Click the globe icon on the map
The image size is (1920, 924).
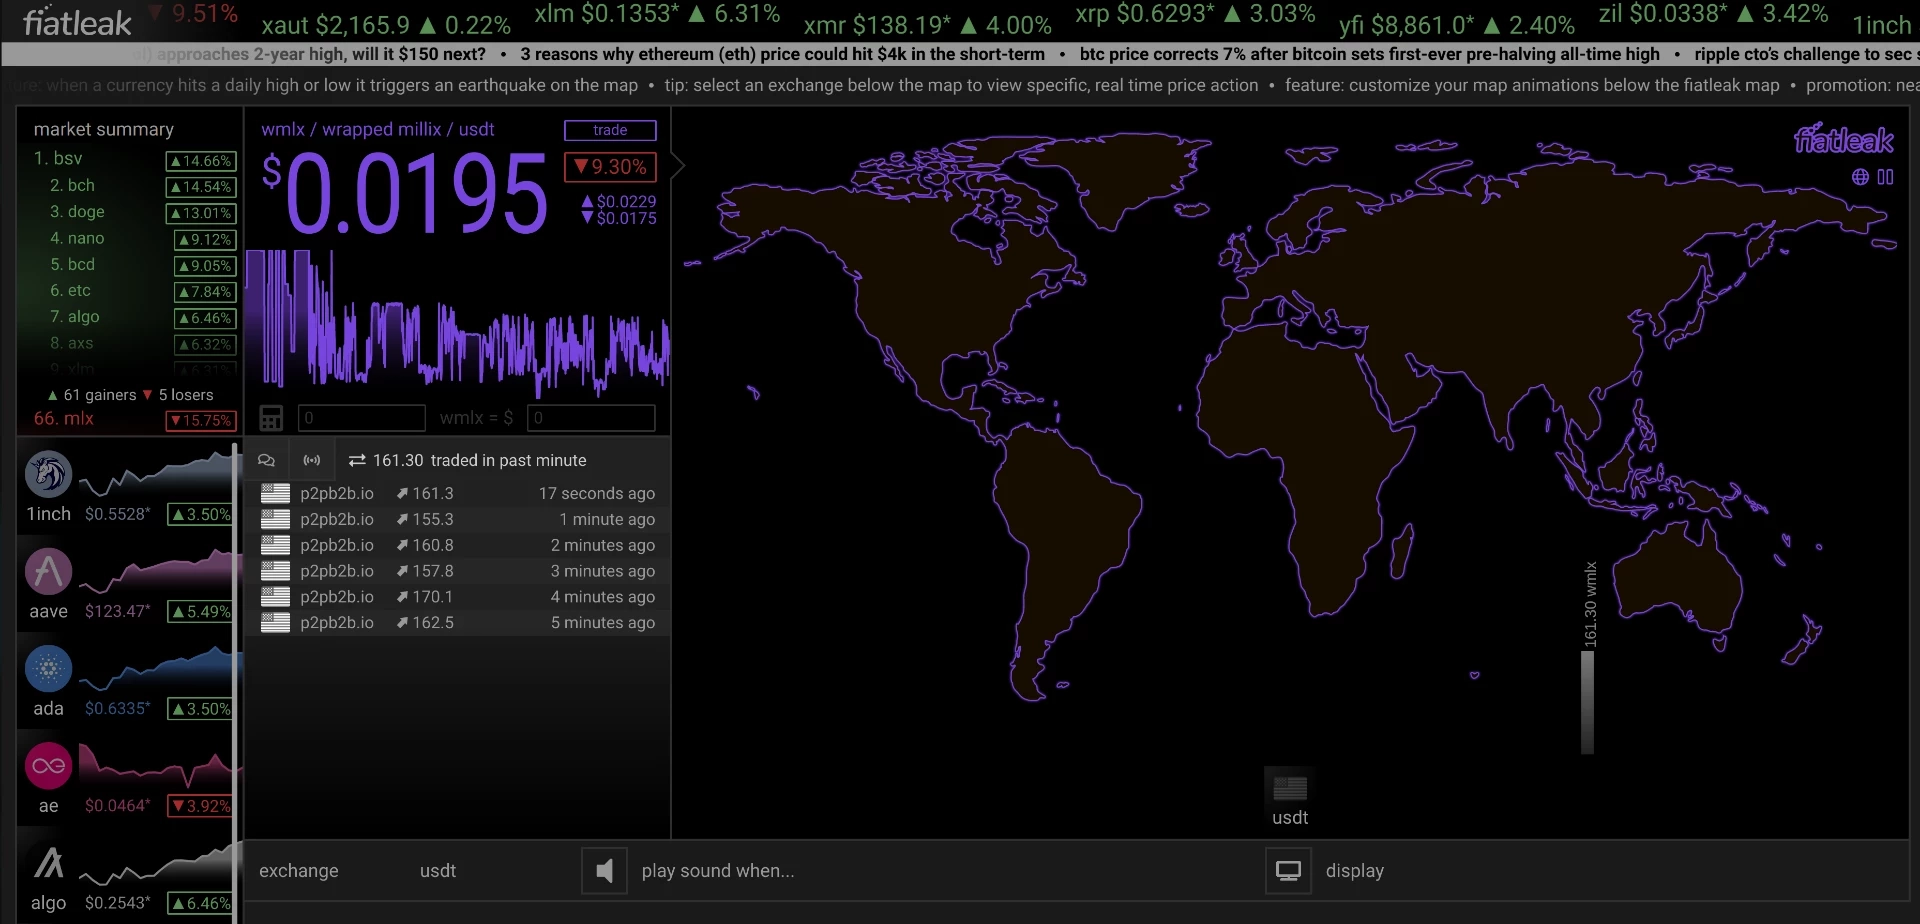pyautogui.click(x=1860, y=177)
